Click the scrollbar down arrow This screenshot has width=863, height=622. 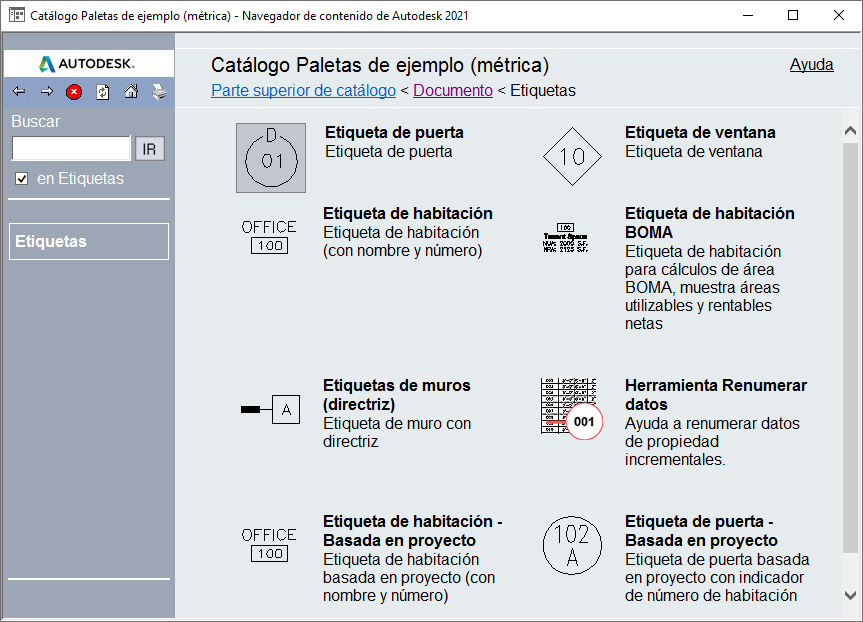click(x=850, y=595)
